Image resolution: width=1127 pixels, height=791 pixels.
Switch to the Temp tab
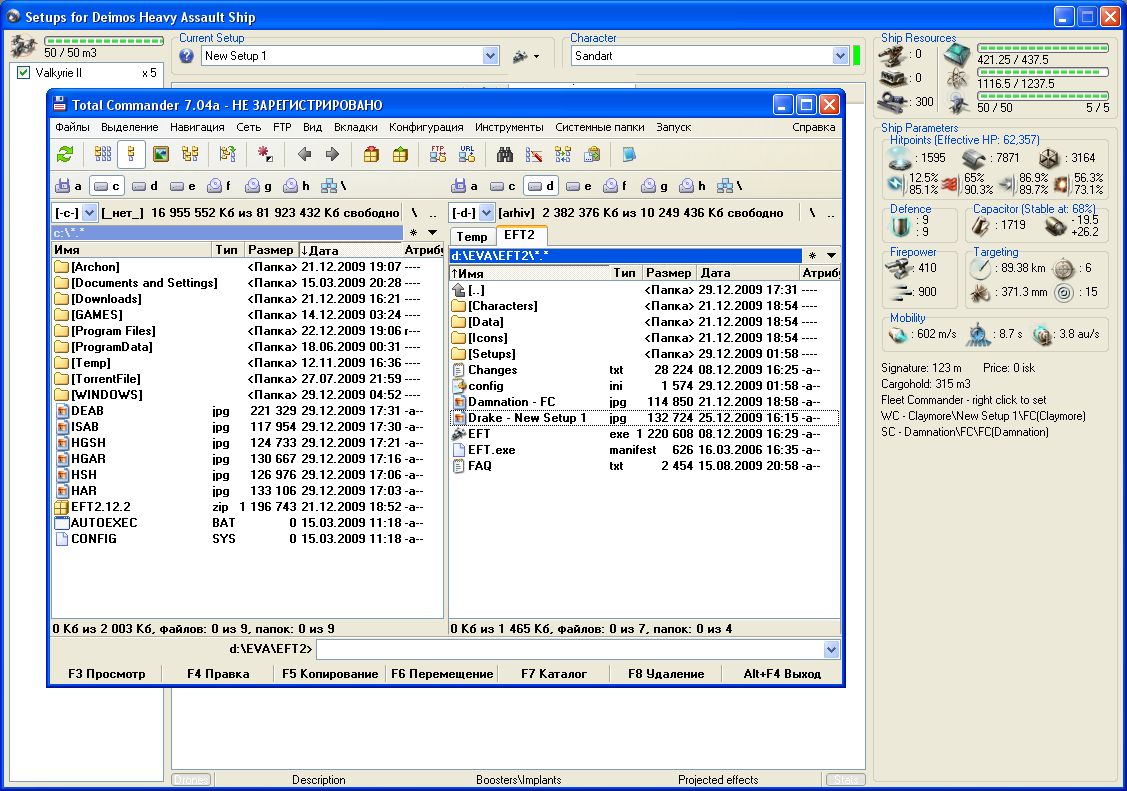[x=472, y=236]
